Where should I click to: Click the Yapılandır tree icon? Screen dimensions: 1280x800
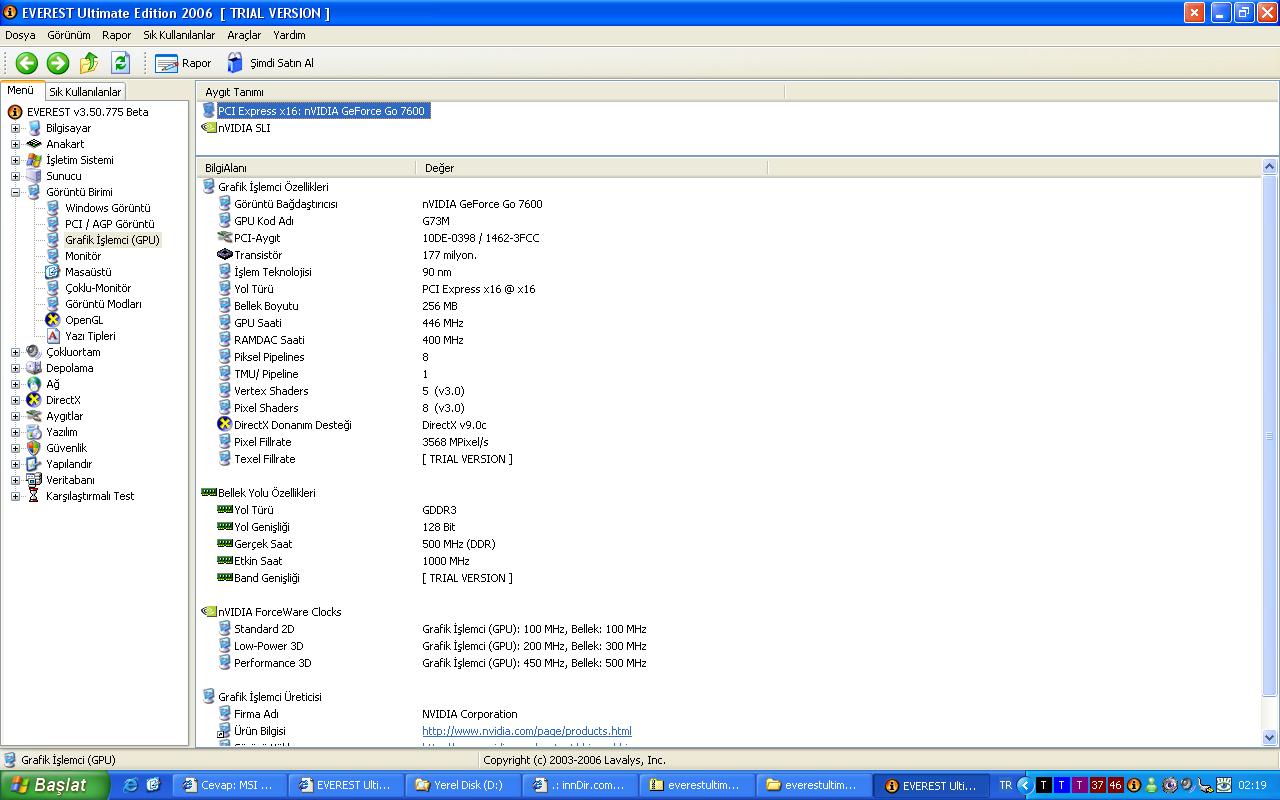click(34, 464)
